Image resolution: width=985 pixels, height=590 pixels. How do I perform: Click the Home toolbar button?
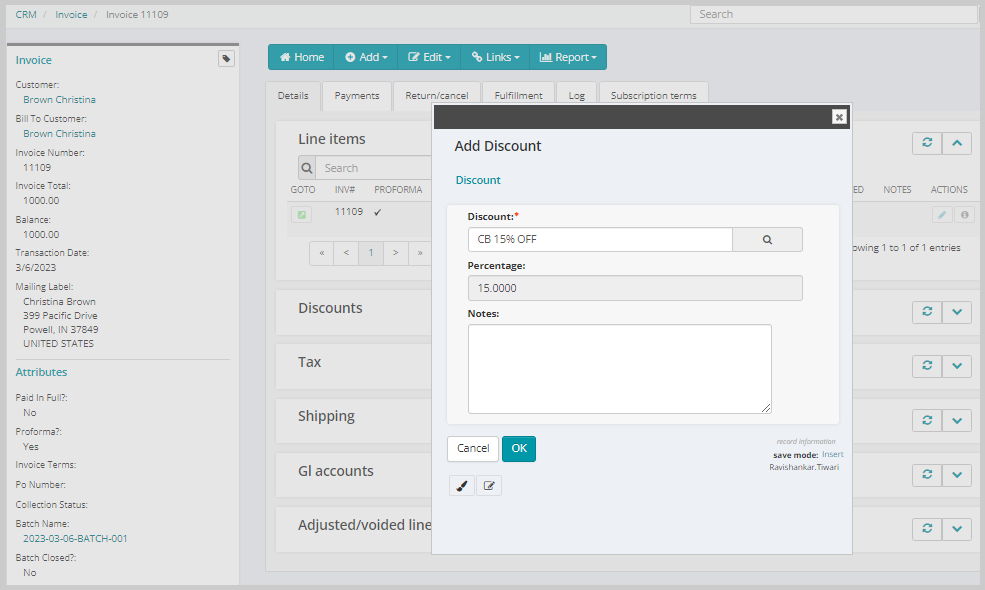302,57
